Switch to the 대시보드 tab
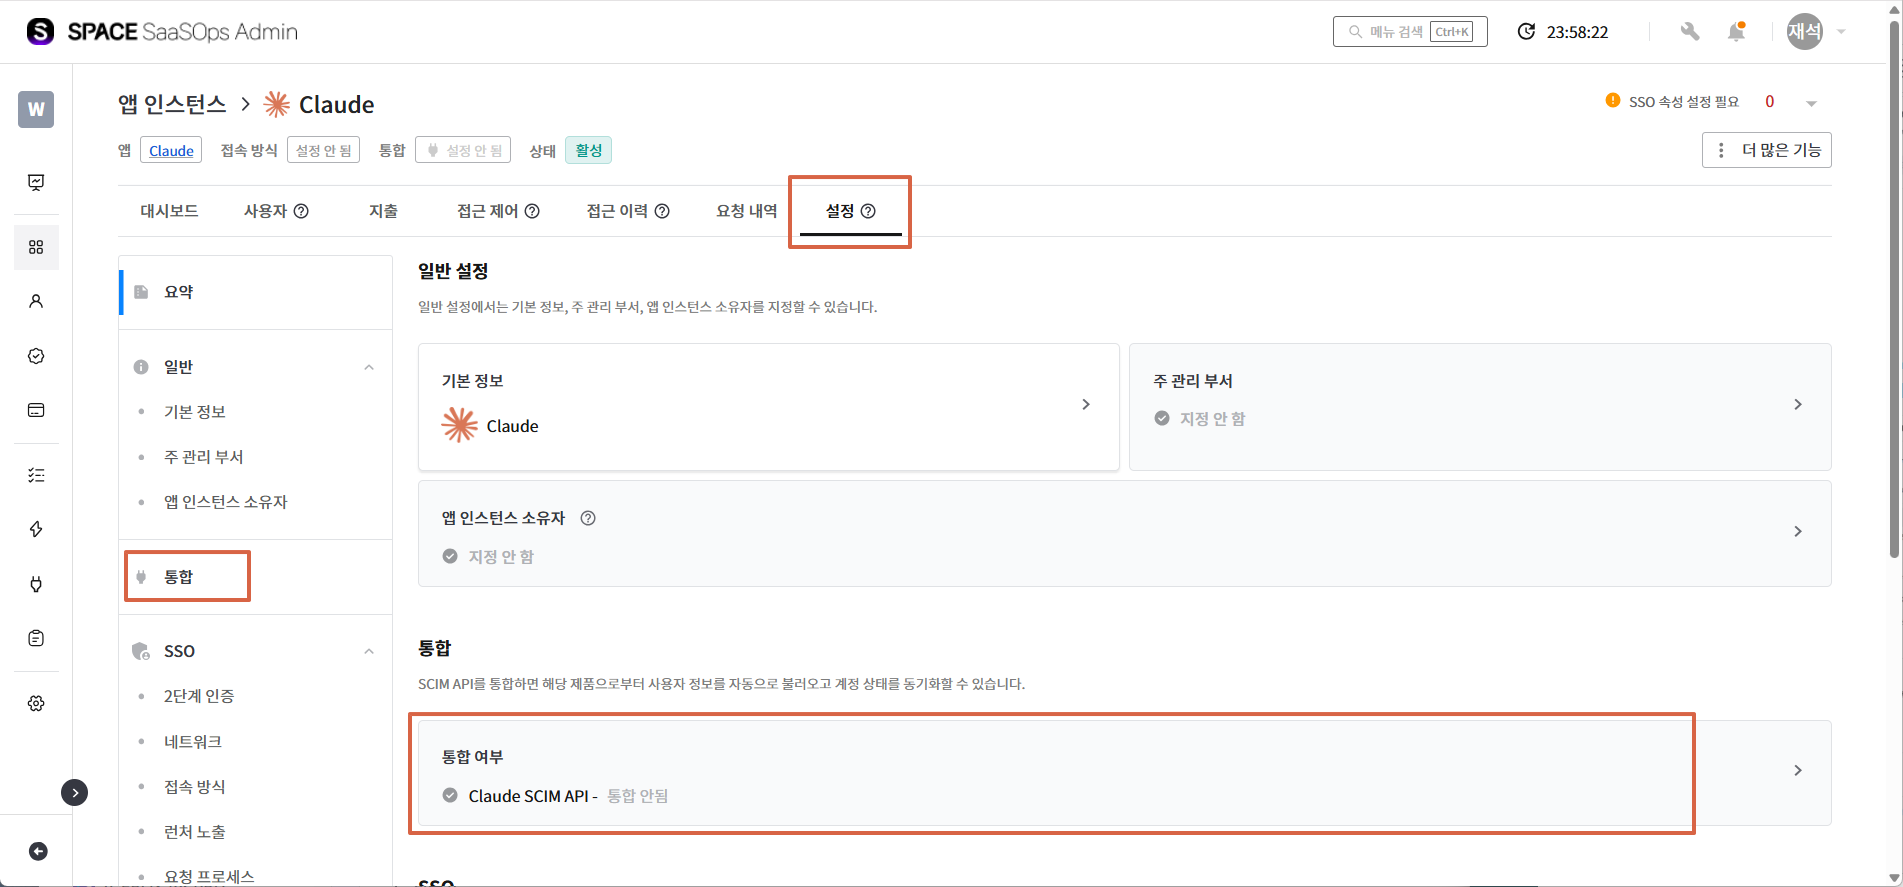 pos(169,211)
